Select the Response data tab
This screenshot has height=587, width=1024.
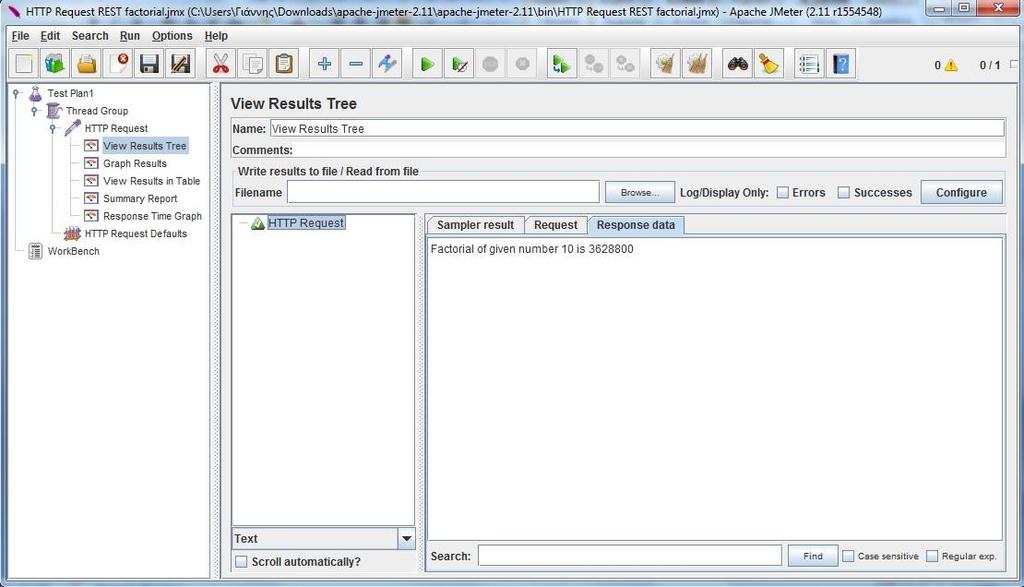635,225
